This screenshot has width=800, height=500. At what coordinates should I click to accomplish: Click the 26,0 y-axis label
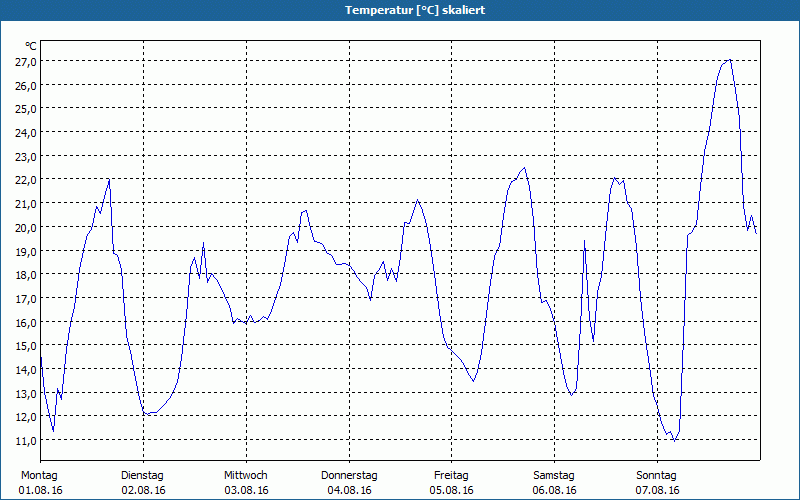click(26, 86)
